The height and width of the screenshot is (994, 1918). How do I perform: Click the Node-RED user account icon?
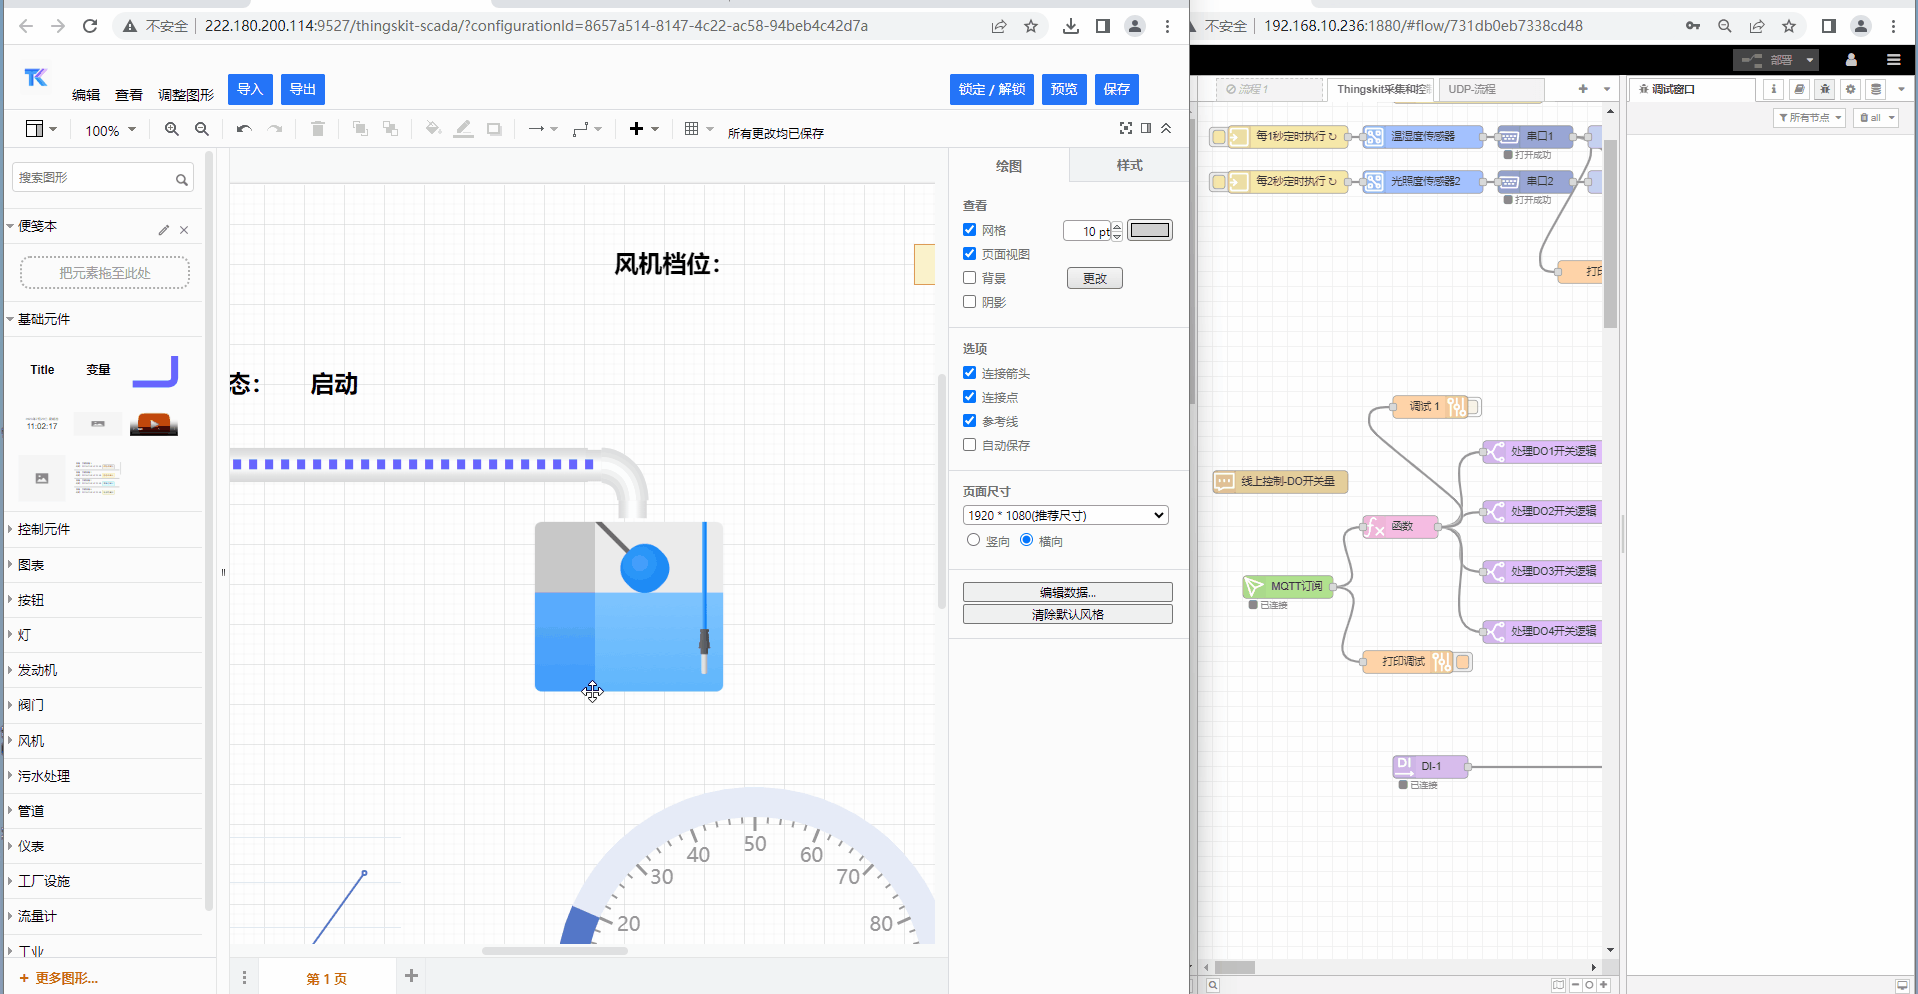1851,60
